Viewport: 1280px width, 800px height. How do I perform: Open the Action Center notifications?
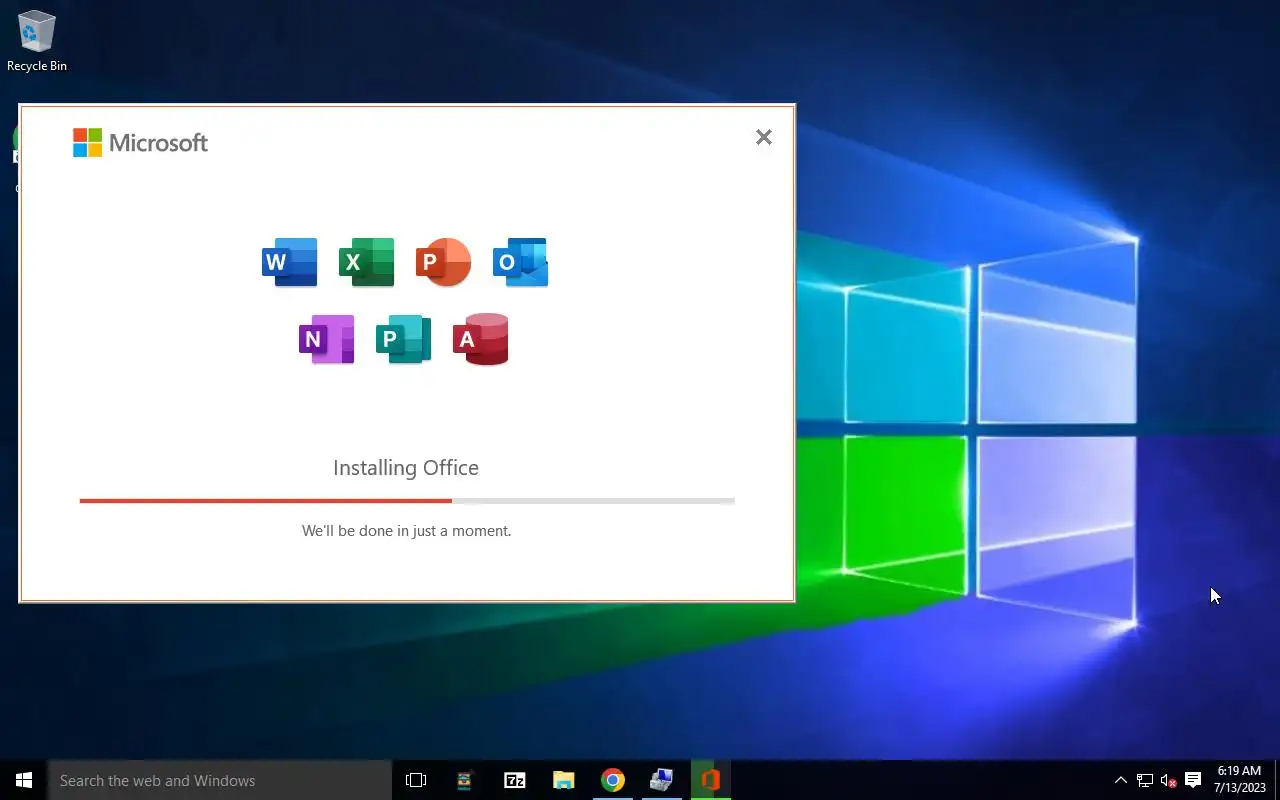point(1192,780)
